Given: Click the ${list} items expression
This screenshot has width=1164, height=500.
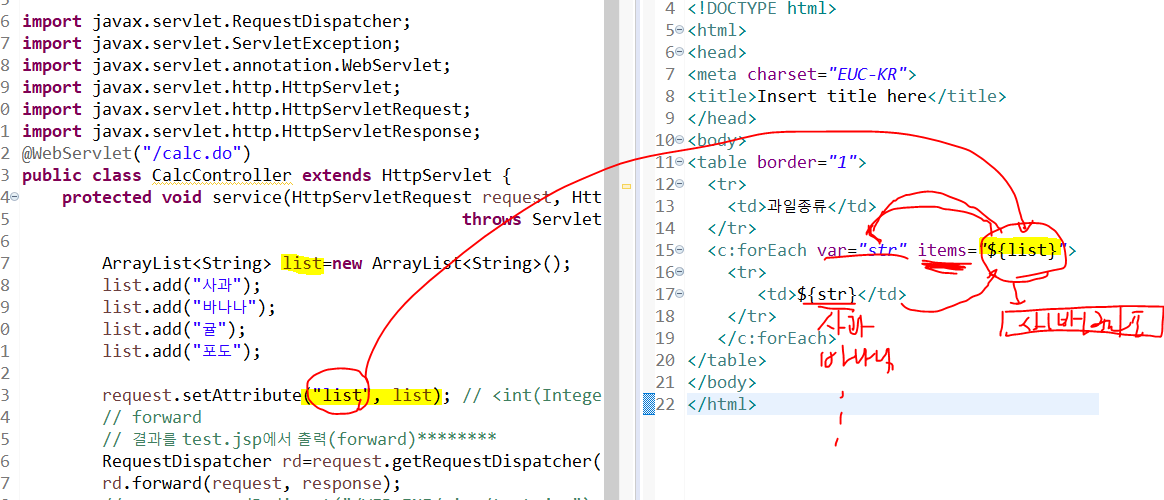Looking at the screenshot, I should pyautogui.click(x=1022, y=250).
